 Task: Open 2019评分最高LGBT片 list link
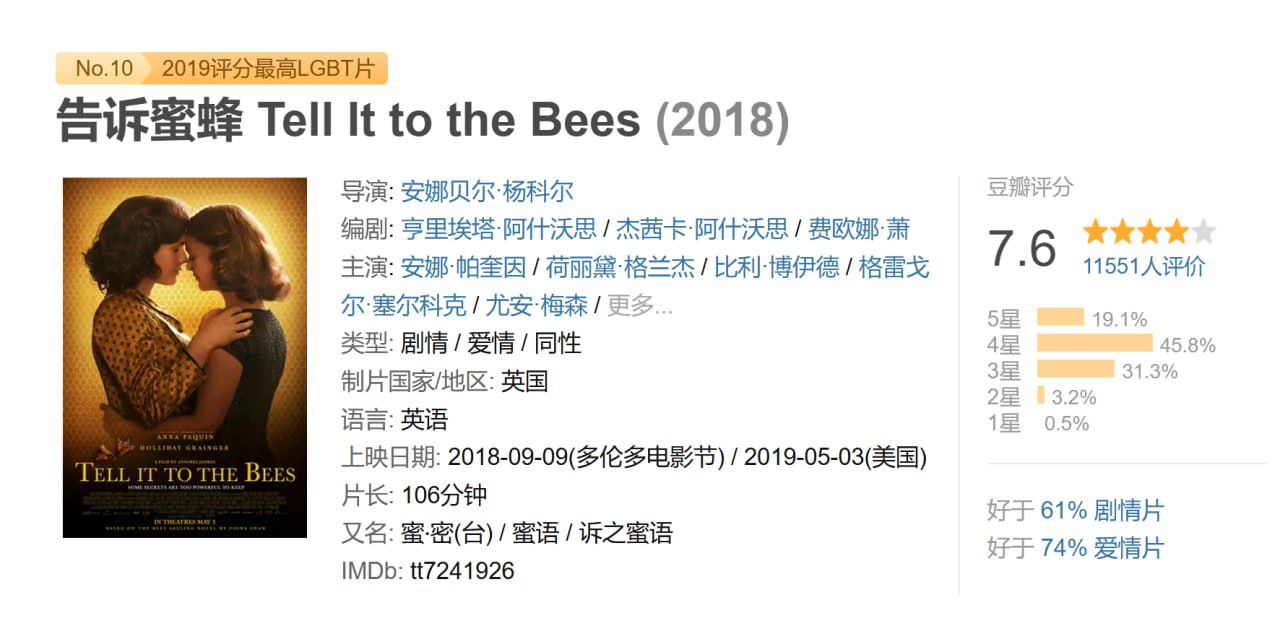pyautogui.click(x=267, y=68)
